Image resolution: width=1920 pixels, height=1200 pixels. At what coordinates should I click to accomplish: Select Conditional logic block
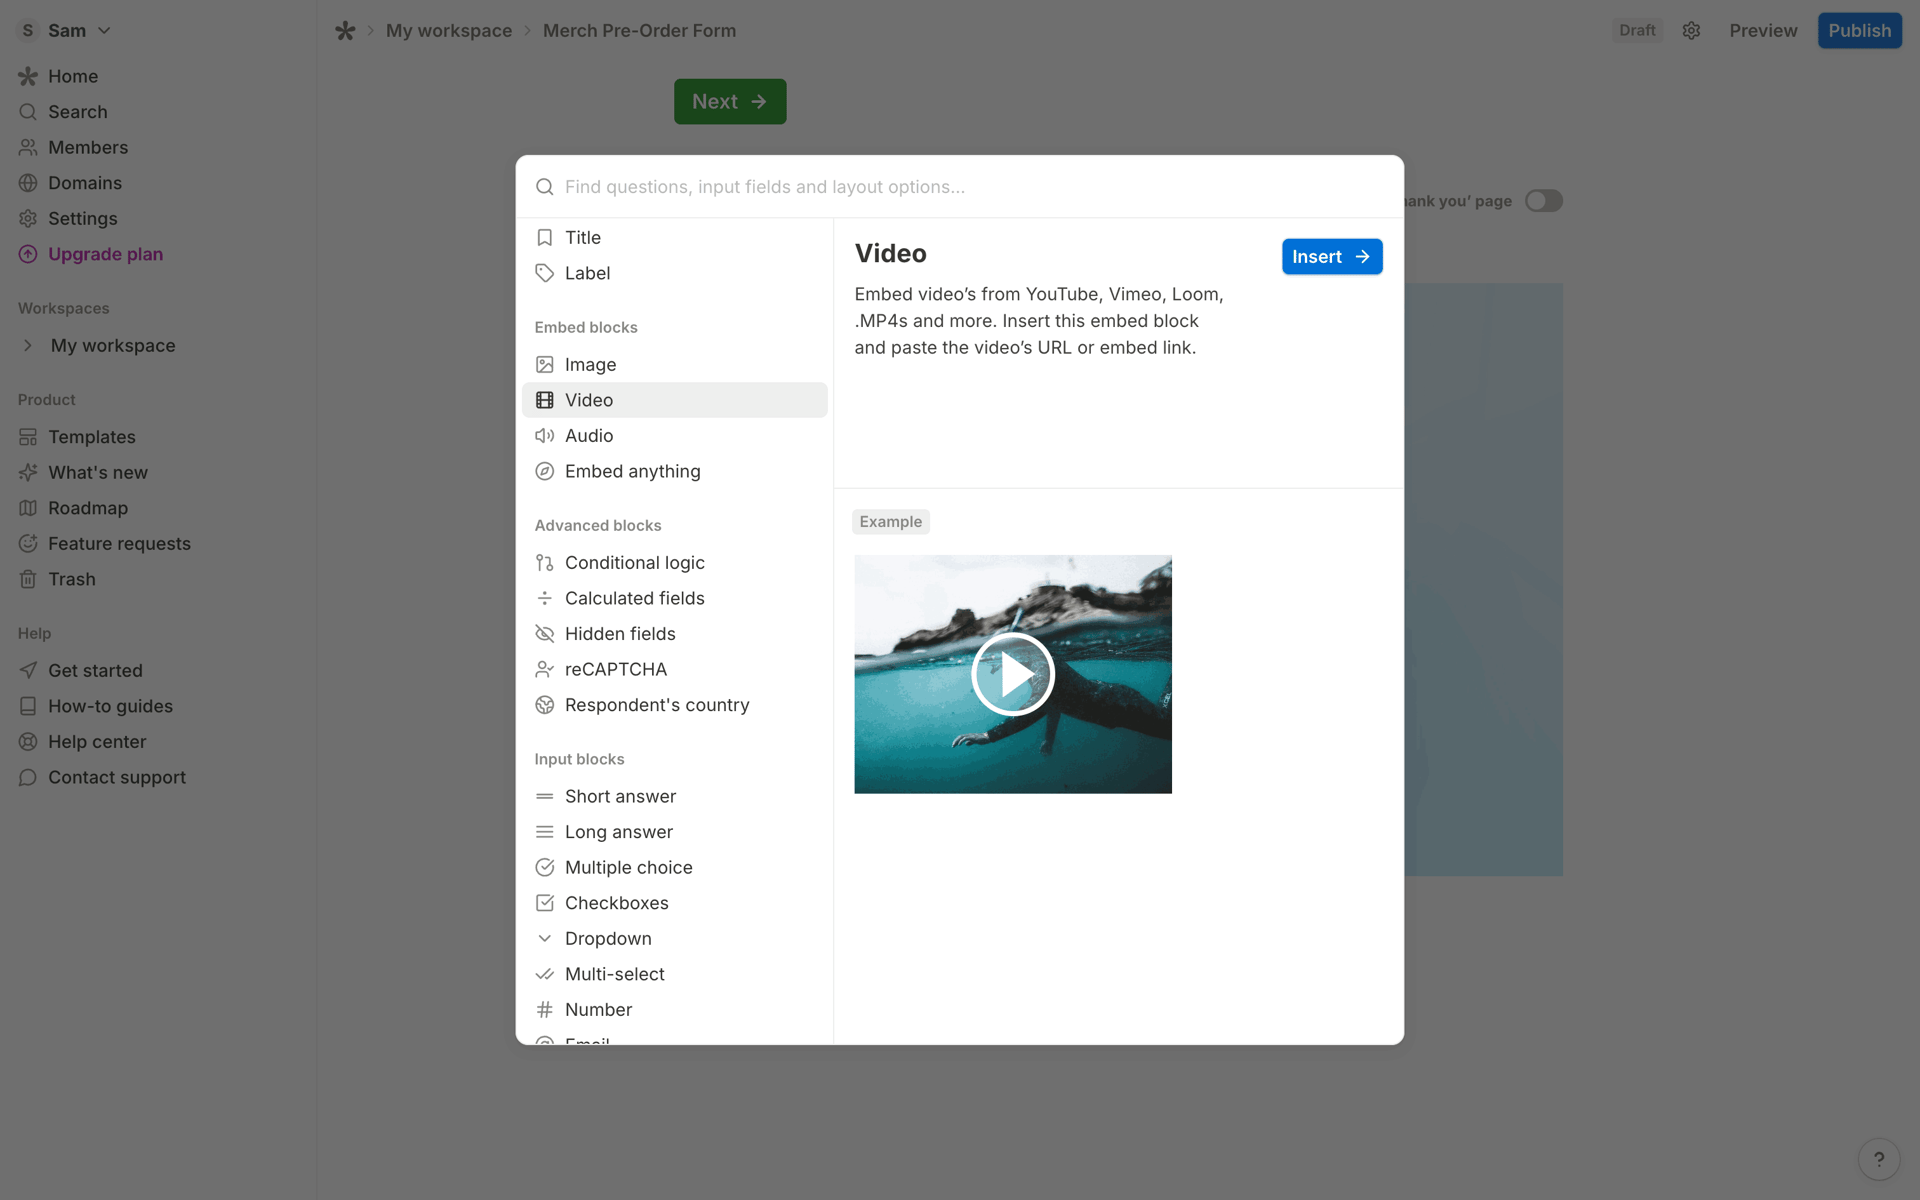pos(675,563)
